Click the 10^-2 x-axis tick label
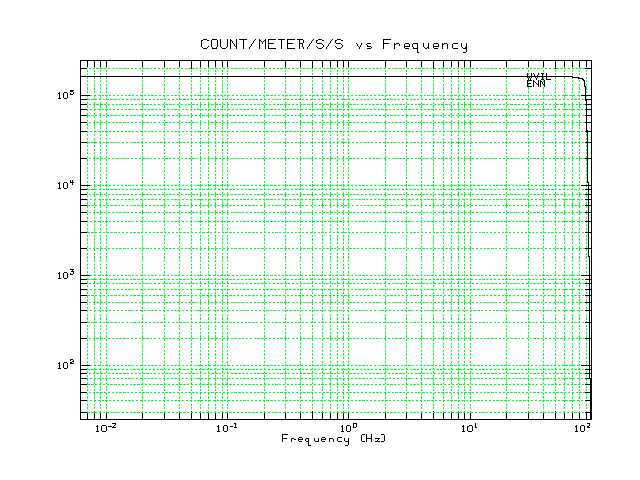This screenshot has height=480, width=640. (x=104, y=428)
